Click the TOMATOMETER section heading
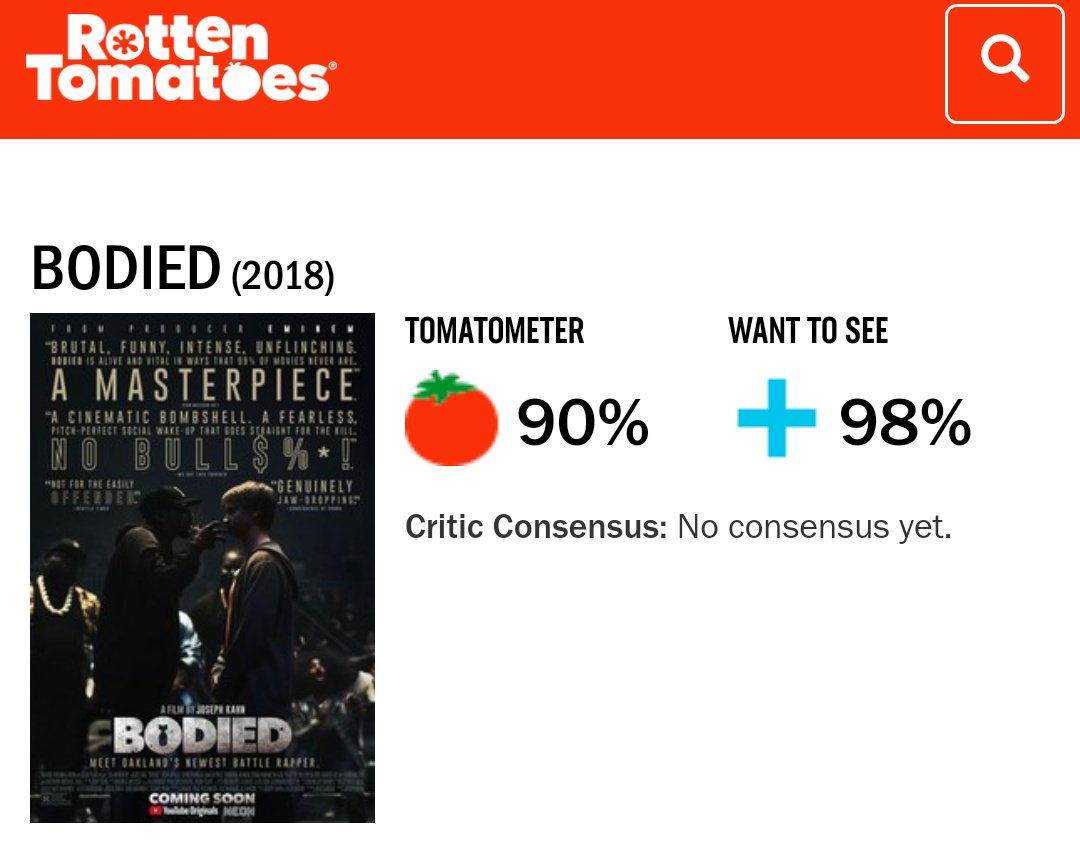 pos(495,330)
